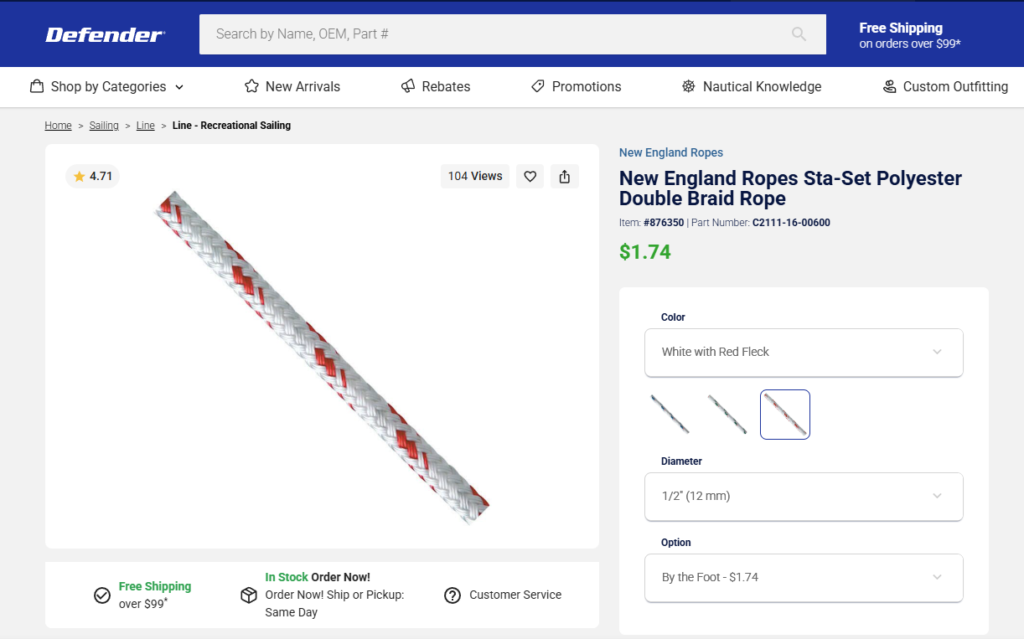The width and height of the screenshot is (1024, 639).
Task: Open New Arrivals menu item
Action: [292, 87]
